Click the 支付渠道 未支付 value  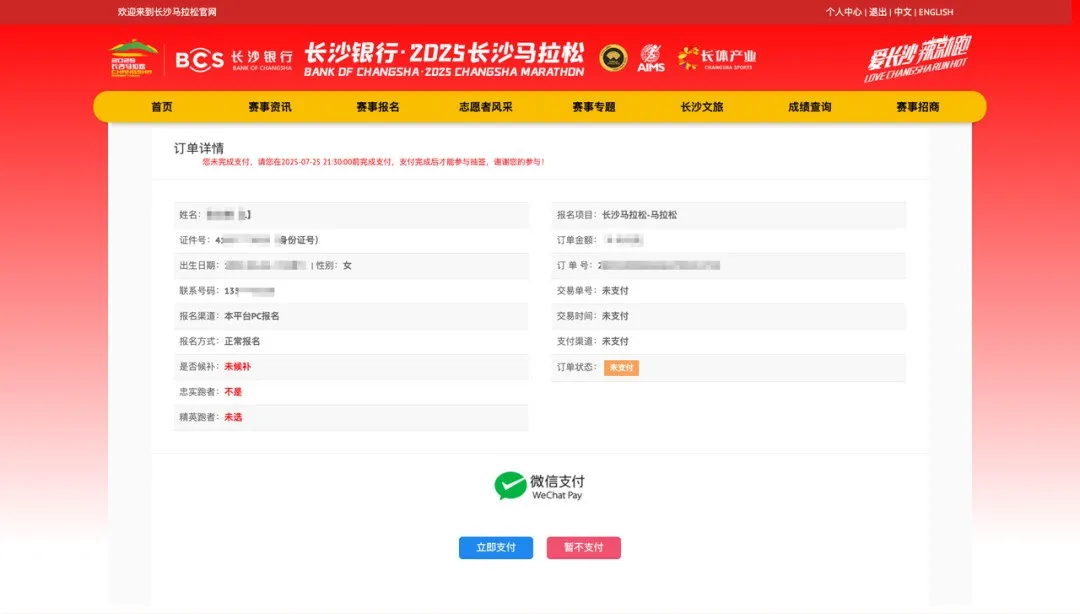(x=615, y=341)
